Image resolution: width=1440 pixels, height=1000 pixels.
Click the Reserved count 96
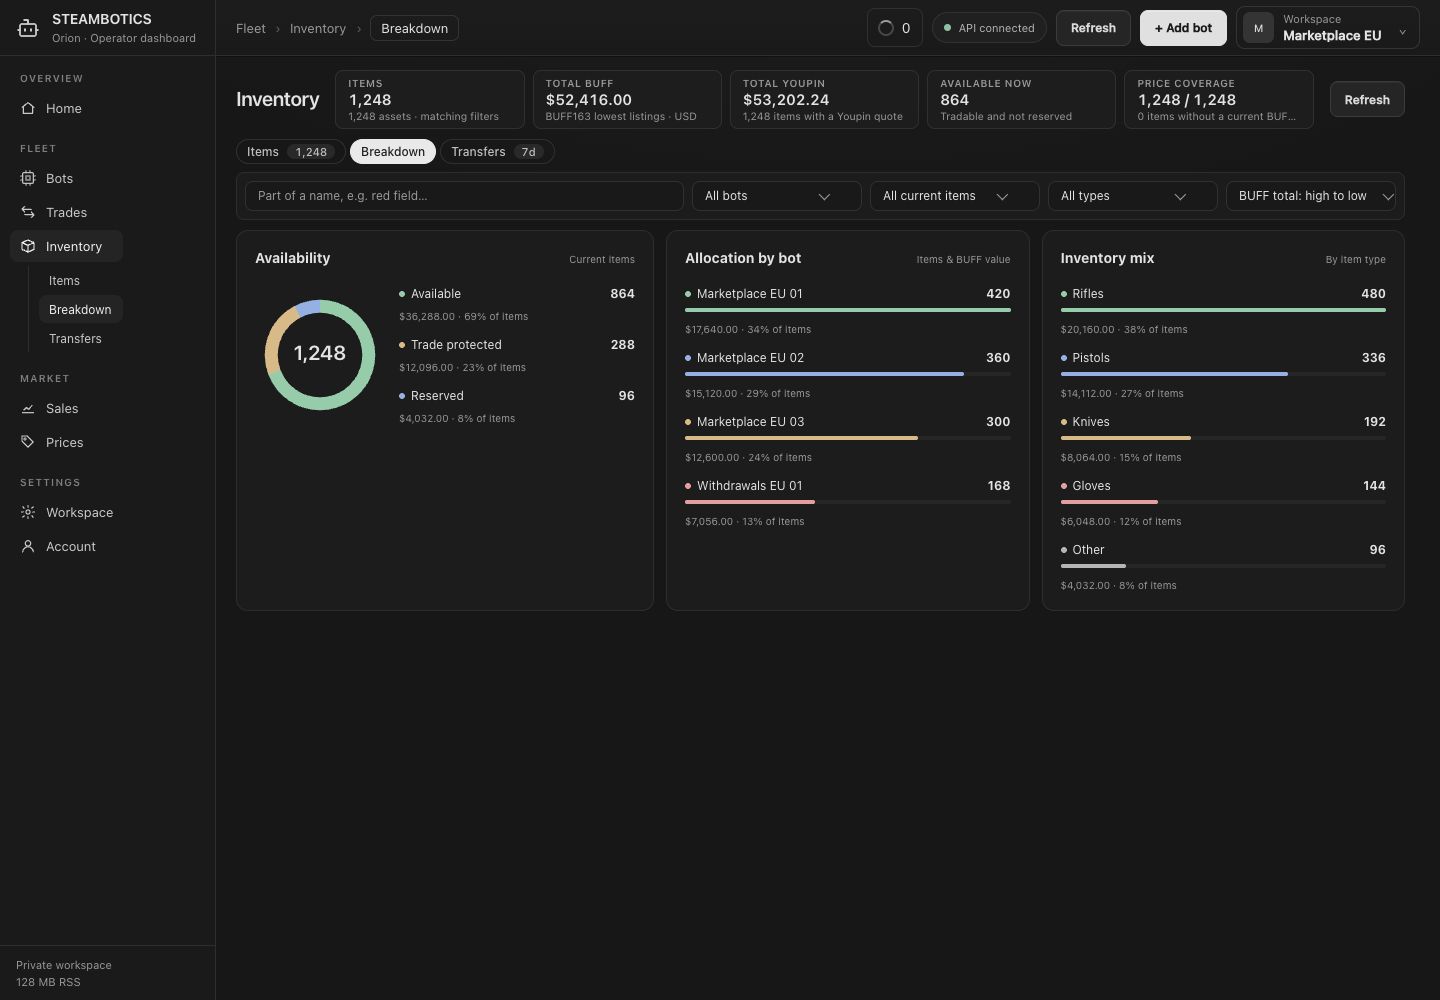[x=626, y=396]
